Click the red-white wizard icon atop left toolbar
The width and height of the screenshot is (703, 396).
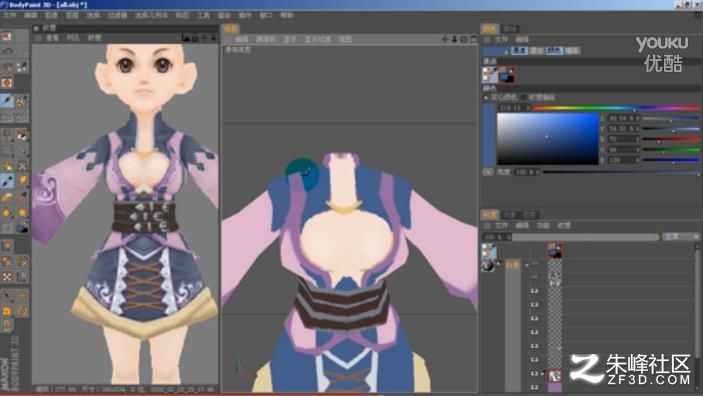(x=7, y=36)
